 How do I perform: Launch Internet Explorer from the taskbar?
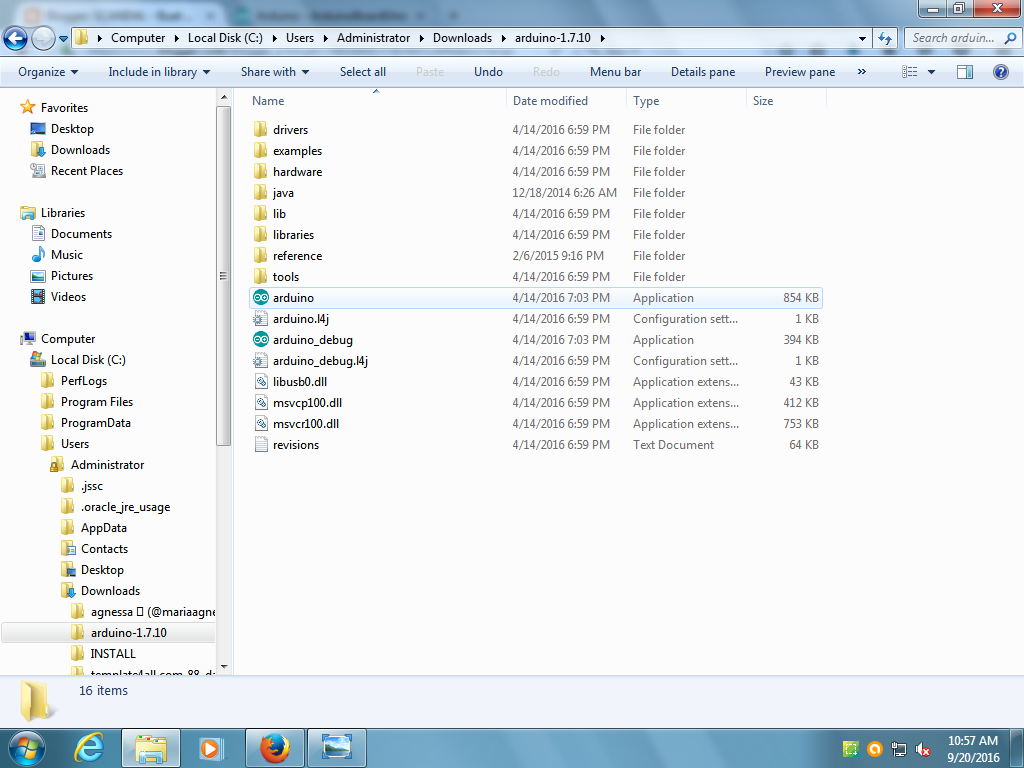pos(89,748)
